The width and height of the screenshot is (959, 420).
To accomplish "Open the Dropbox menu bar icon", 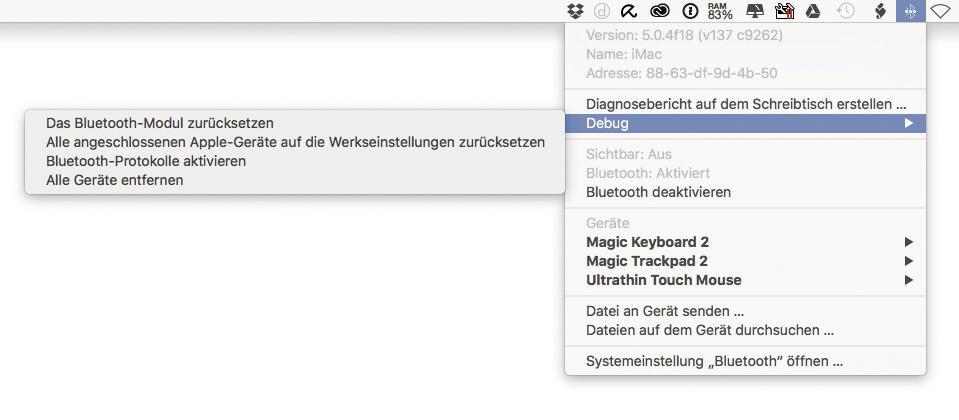I will [576, 11].
